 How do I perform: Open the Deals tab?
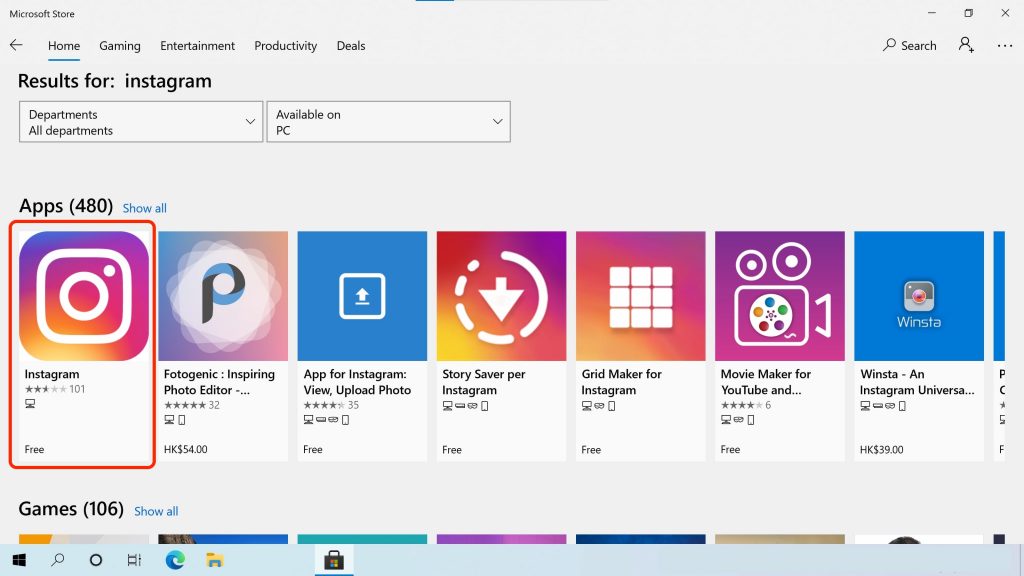(x=351, y=46)
